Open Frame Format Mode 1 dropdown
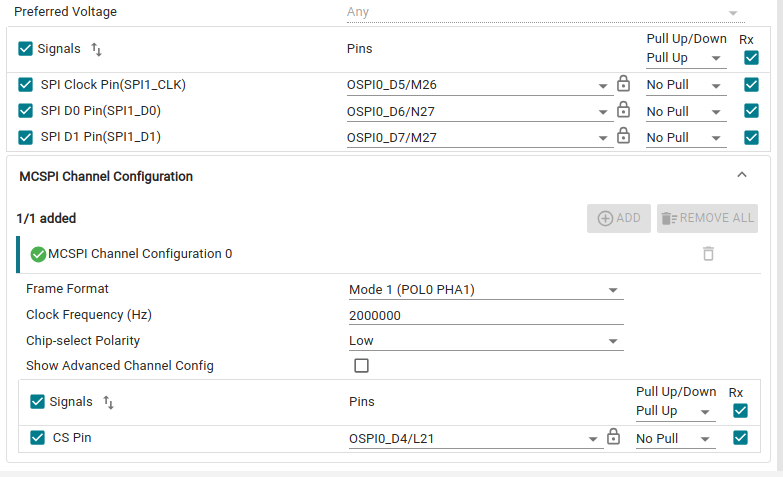The height and width of the screenshot is (477, 783). (x=486, y=290)
